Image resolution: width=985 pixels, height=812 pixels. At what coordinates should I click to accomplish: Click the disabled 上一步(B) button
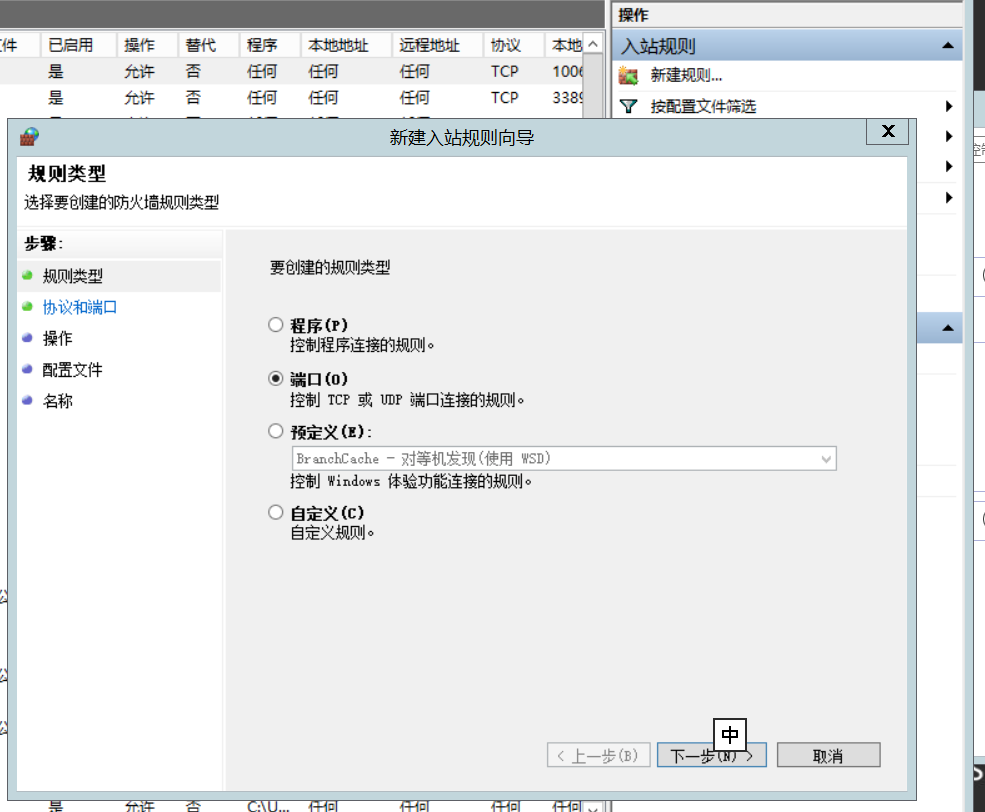click(598, 755)
